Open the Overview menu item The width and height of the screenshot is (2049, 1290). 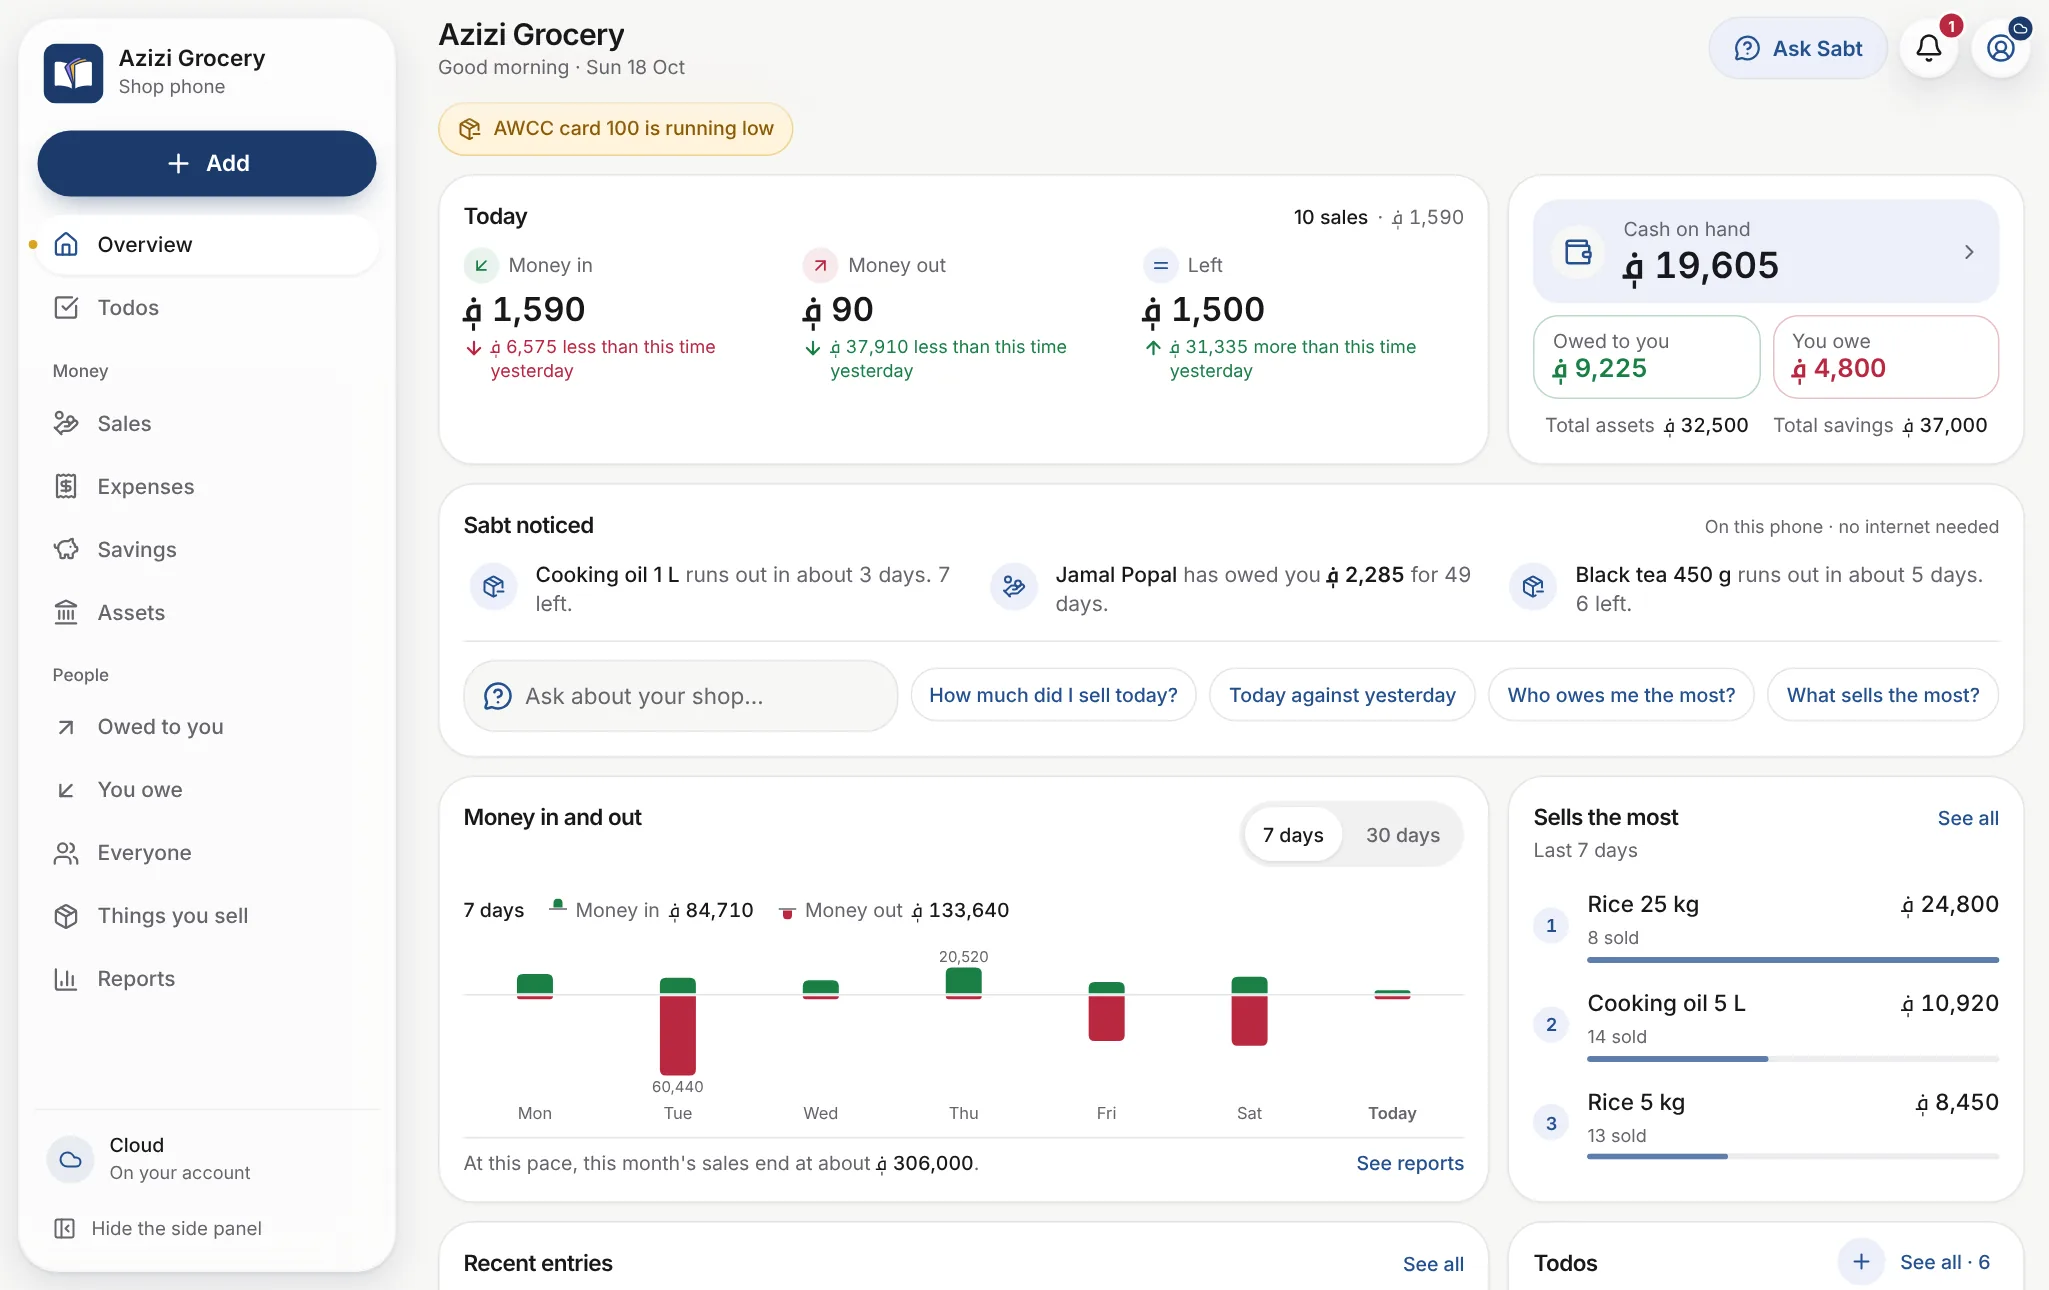click(207, 245)
